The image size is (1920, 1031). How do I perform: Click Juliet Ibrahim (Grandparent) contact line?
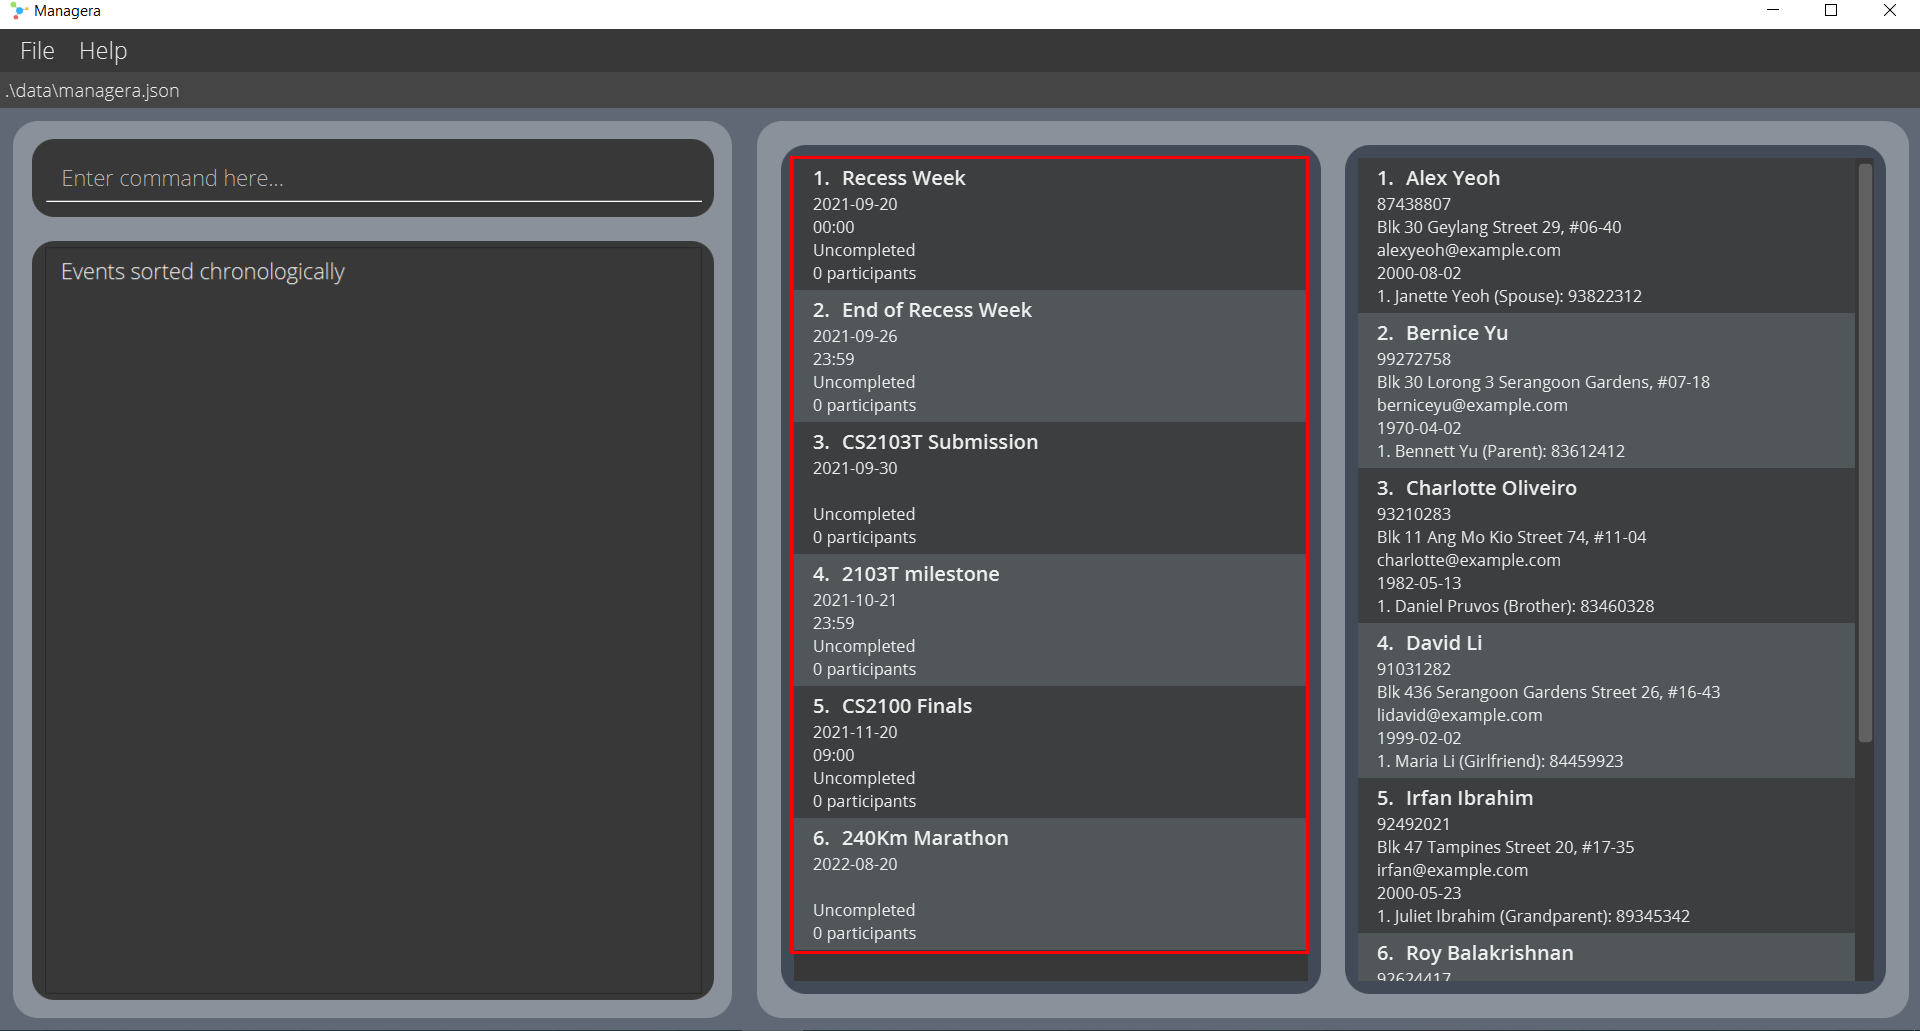(1533, 916)
